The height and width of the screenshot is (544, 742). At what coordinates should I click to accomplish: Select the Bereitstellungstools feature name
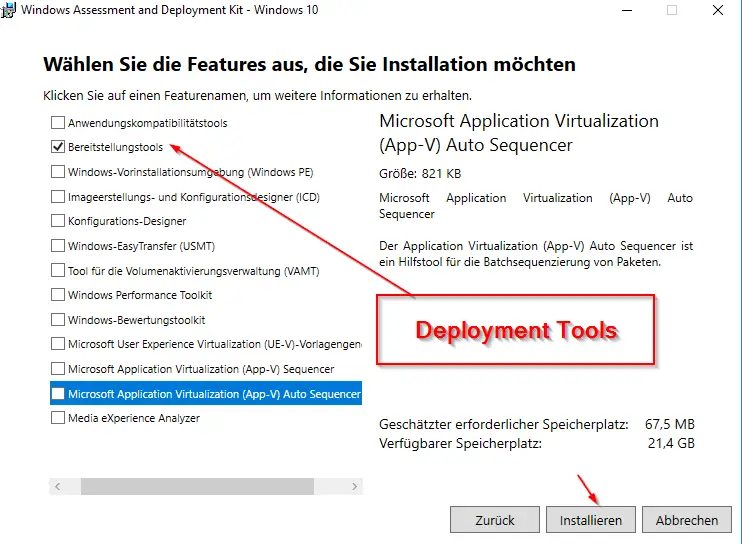click(115, 147)
